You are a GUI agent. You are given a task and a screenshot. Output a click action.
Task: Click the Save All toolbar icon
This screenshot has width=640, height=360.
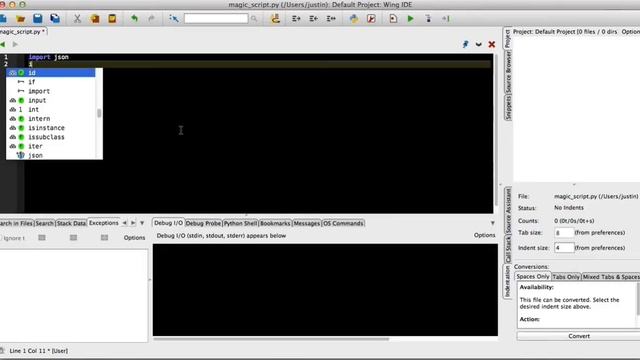click(x=55, y=18)
